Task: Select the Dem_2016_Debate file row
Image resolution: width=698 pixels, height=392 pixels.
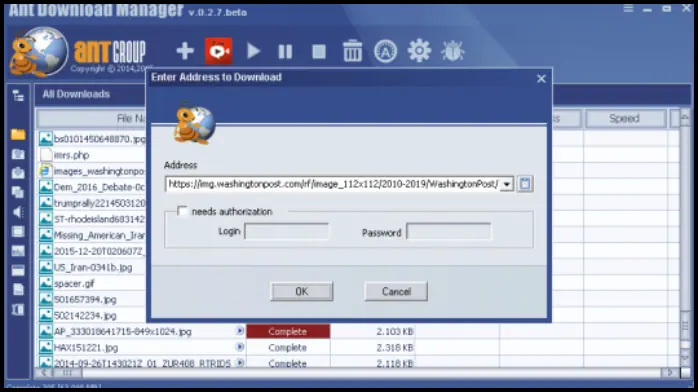Action: click(x=92, y=187)
